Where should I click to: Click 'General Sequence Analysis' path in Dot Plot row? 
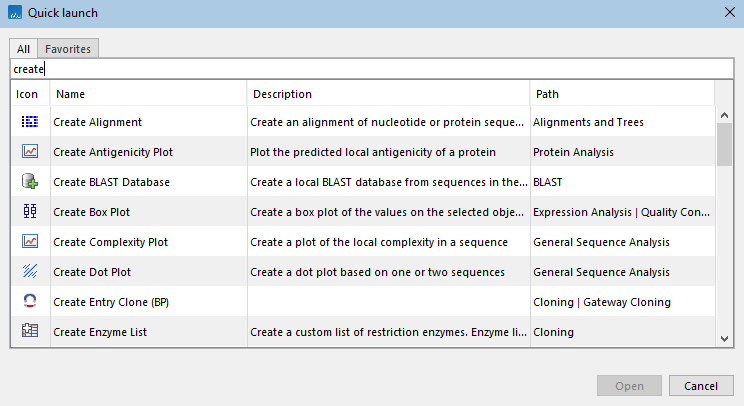(x=623, y=272)
